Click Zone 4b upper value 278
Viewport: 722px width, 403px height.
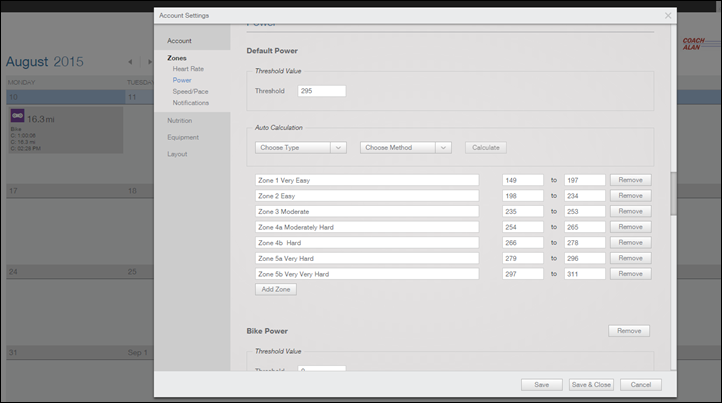pyautogui.click(x=585, y=243)
